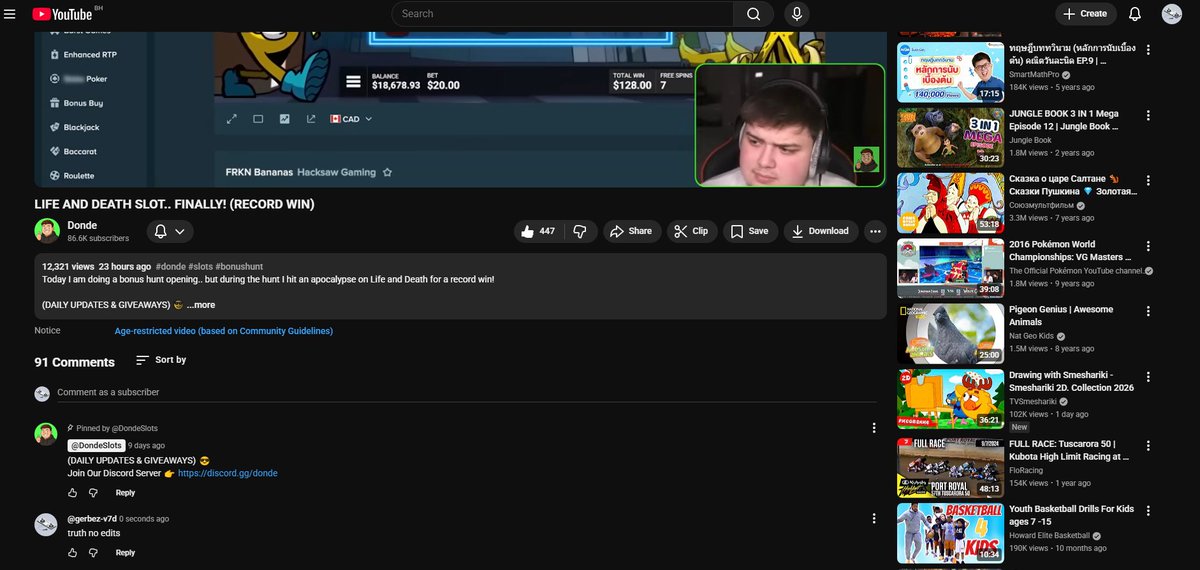The width and height of the screenshot is (1200, 570).
Task: Open the Sort by comments dropdown
Action: click(x=161, y=360)
